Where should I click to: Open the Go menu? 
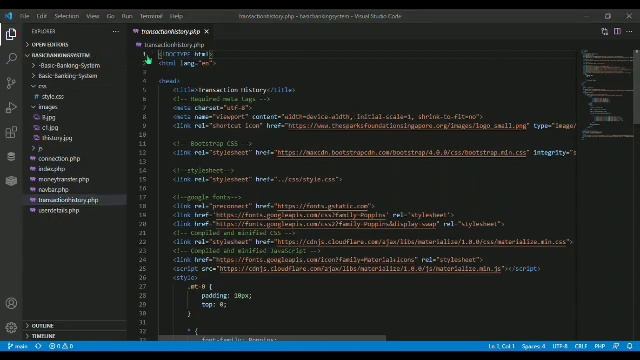point(111,16)
